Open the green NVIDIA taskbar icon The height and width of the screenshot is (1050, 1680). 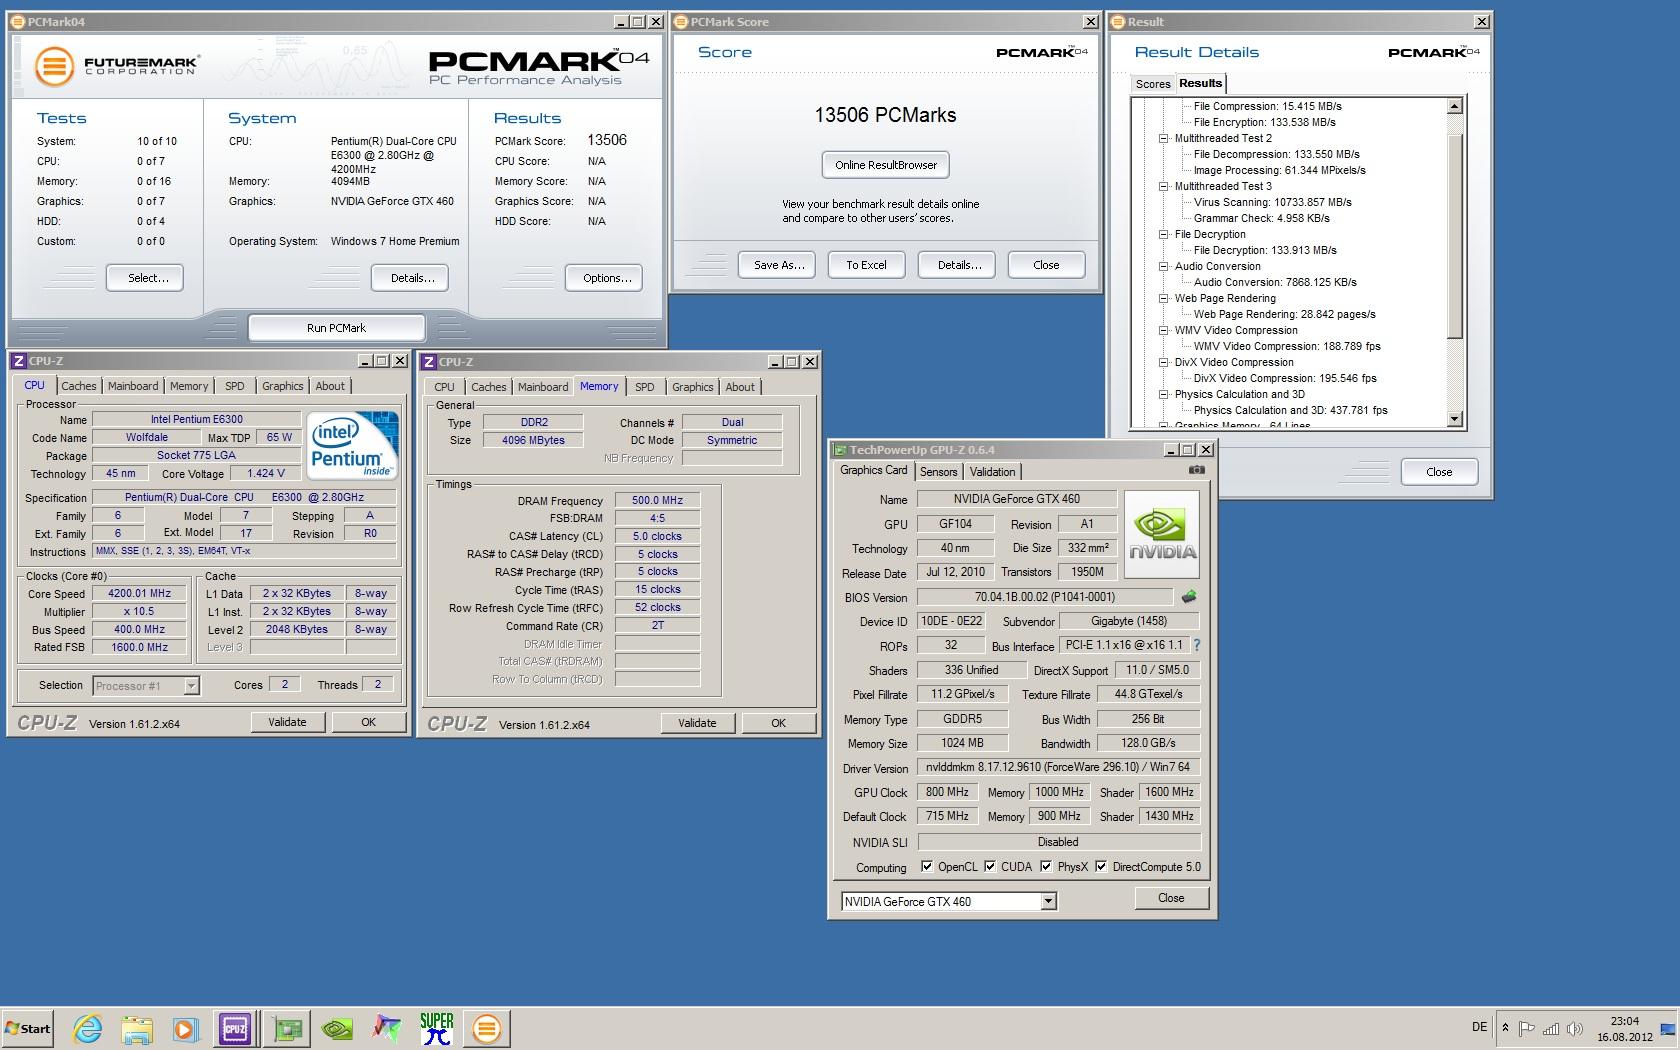click(337, 1028)
